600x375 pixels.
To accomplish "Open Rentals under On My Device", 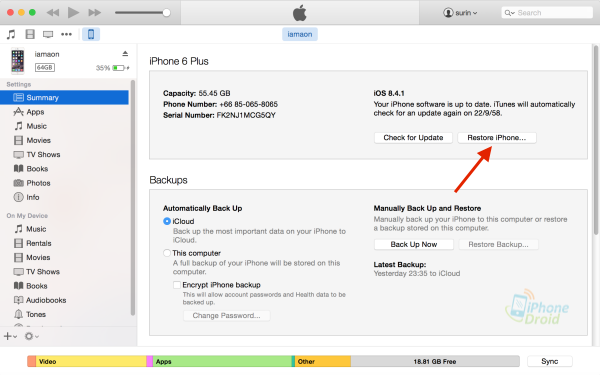I will coord(64,243).
